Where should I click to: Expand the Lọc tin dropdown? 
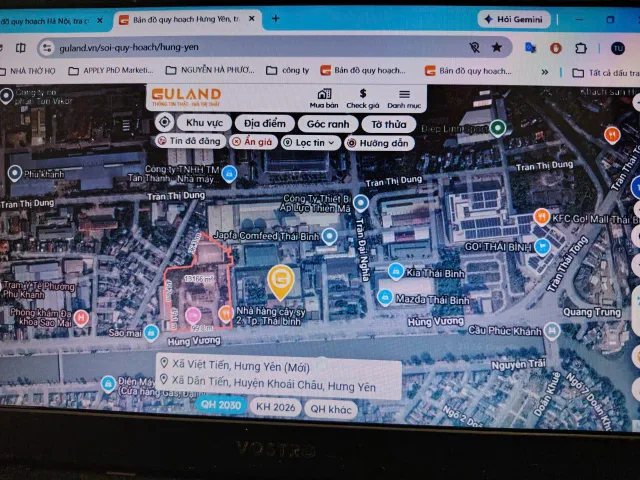311,142
